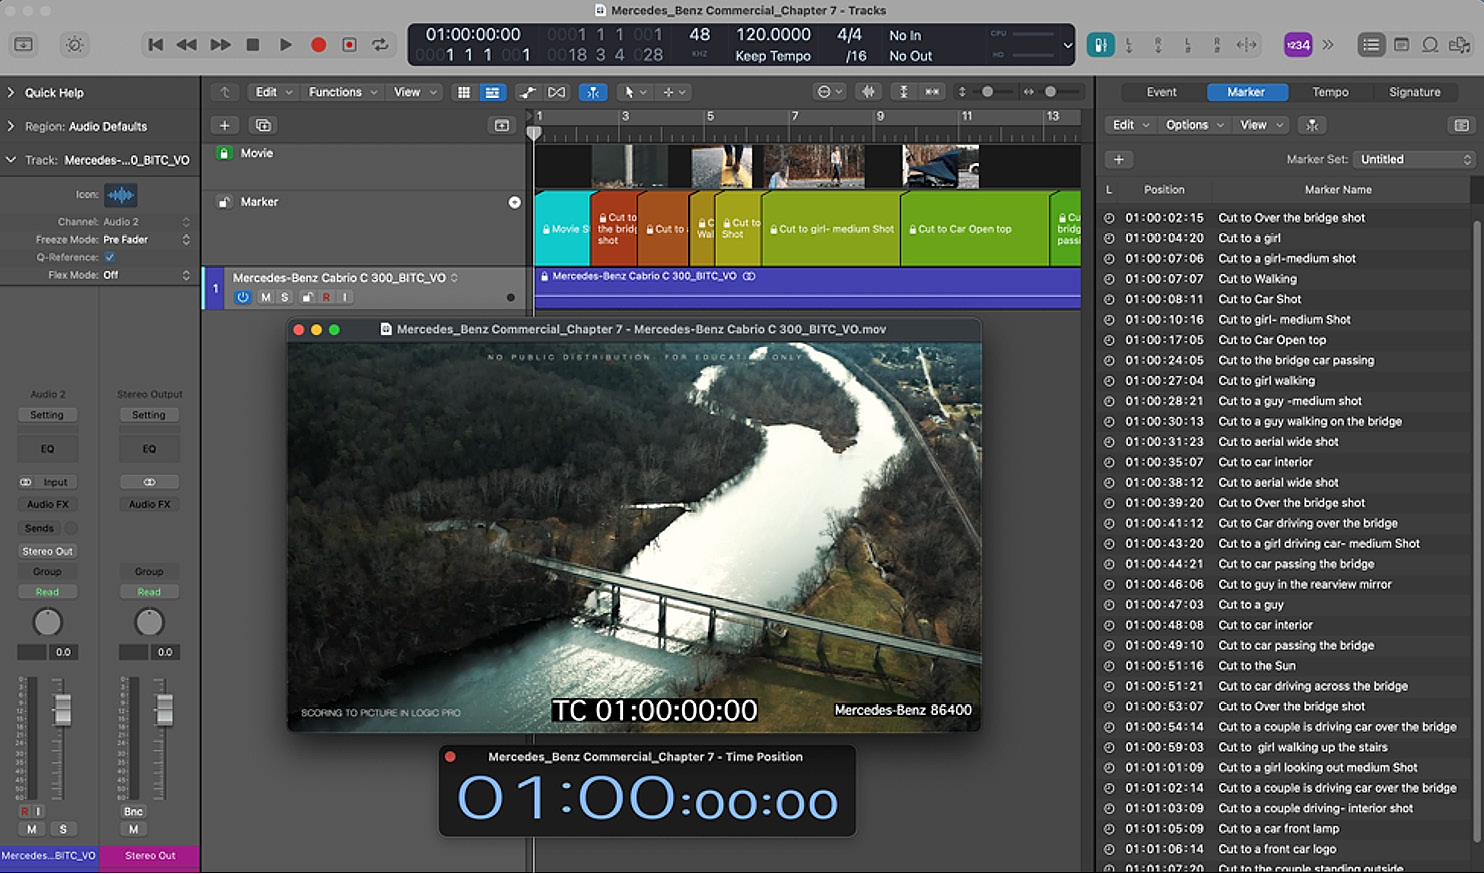Toggle the power button on Mercedes-Benz track
Screen dimensions: 1484x874
243,297
